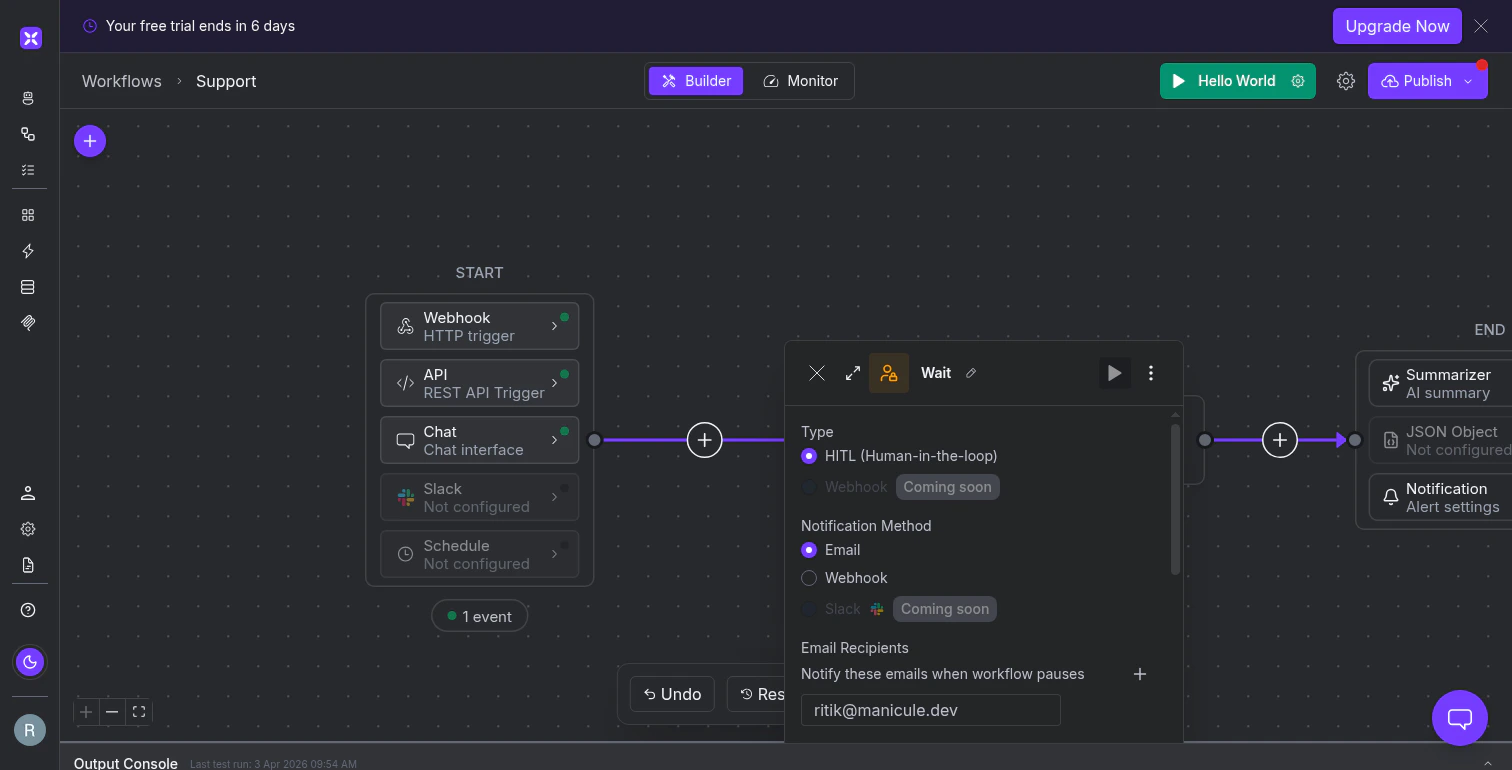This screenshot has width=1512, height=770.
Task: Open the Workflows breadcrumb menu
Action: 121,81
